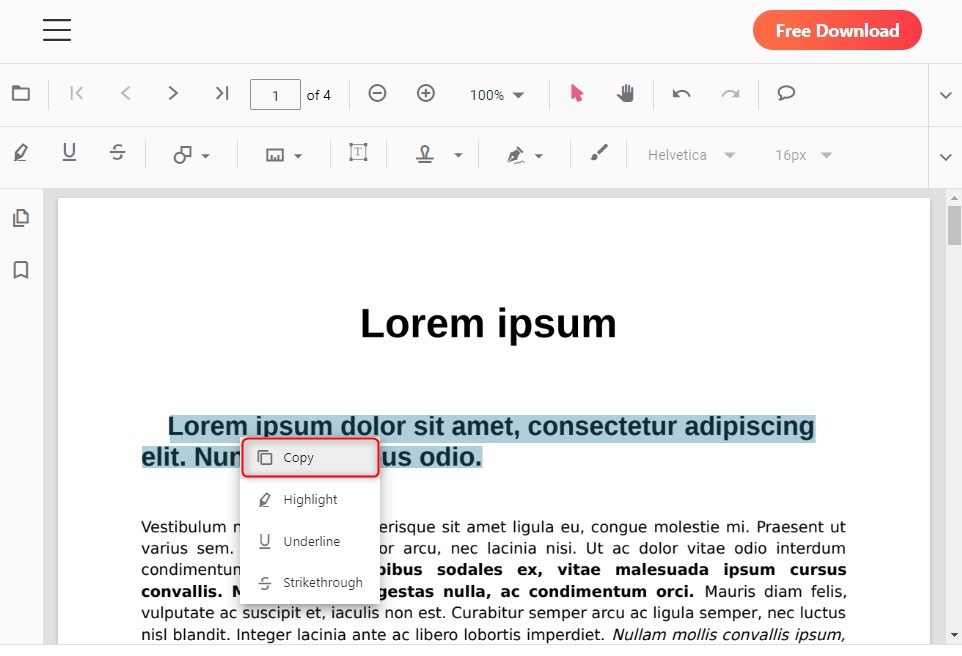962x656 pixels.
Task: Click the open file folder icon
Action: [20, 94]
